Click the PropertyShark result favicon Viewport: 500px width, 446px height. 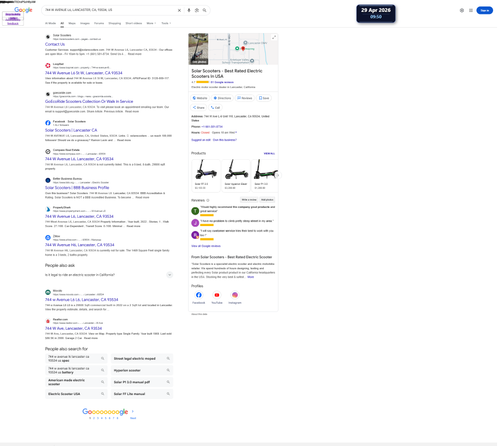(x=48, y=209)
